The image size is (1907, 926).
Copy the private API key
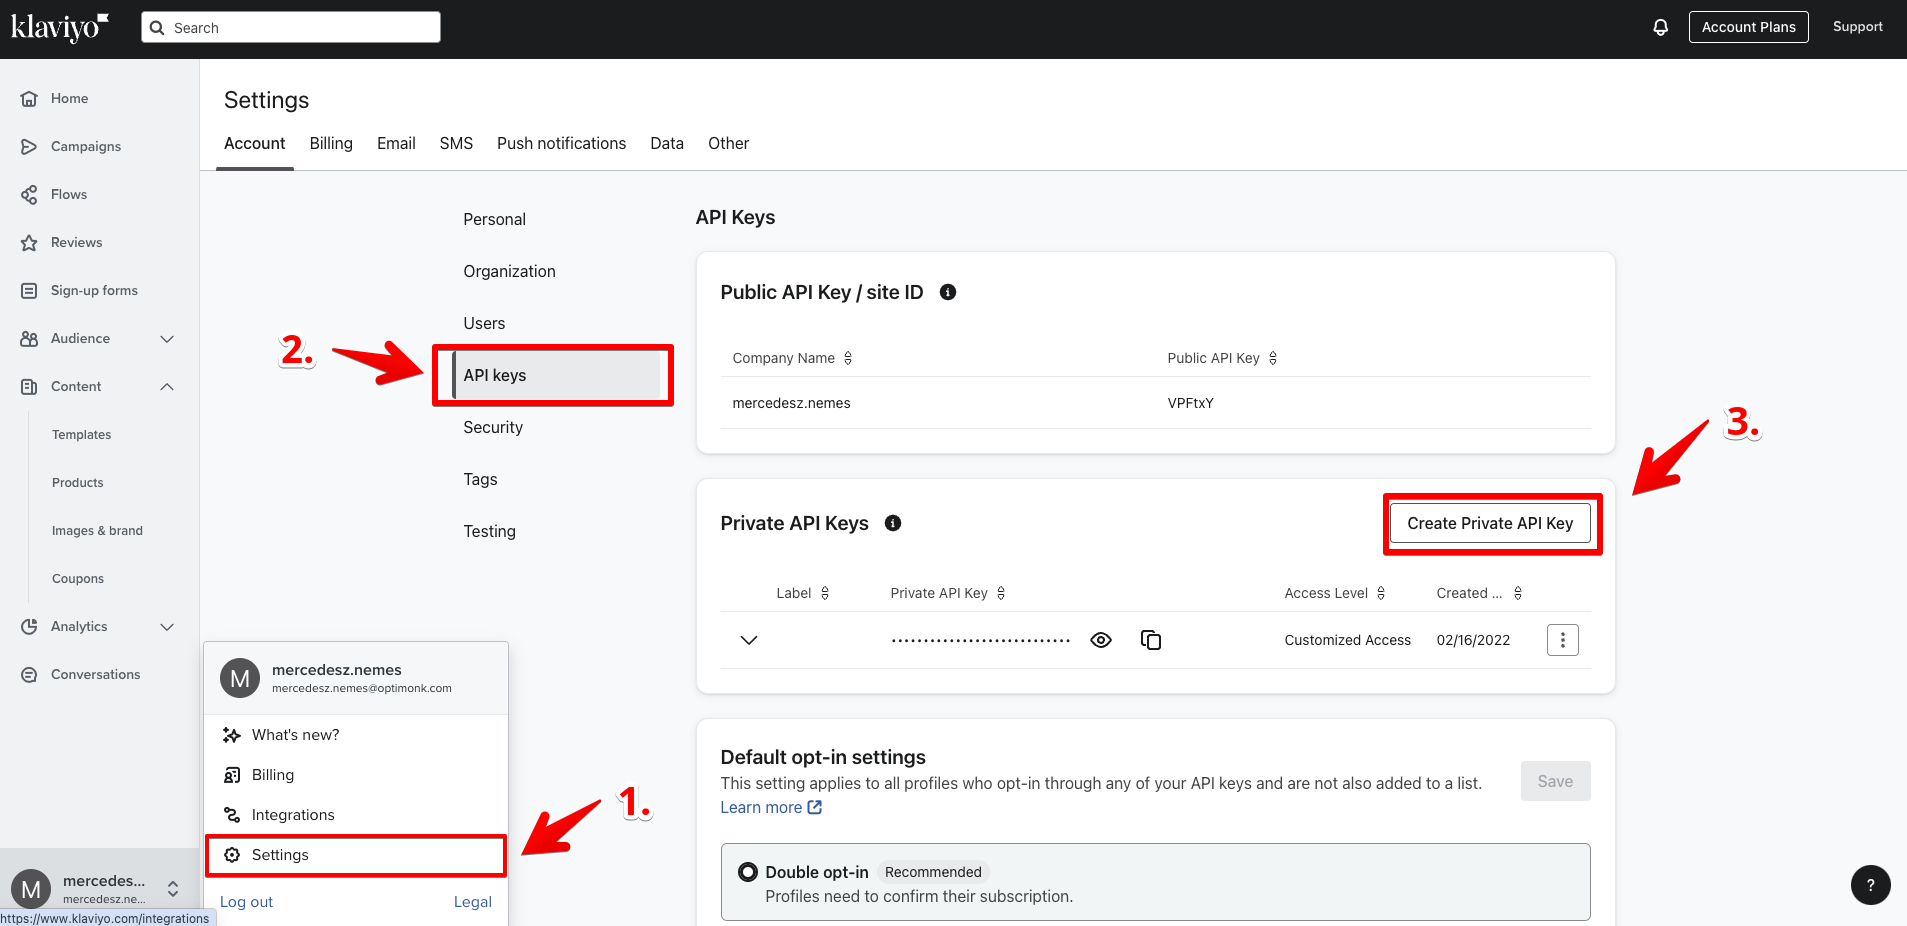point(1151,640)
